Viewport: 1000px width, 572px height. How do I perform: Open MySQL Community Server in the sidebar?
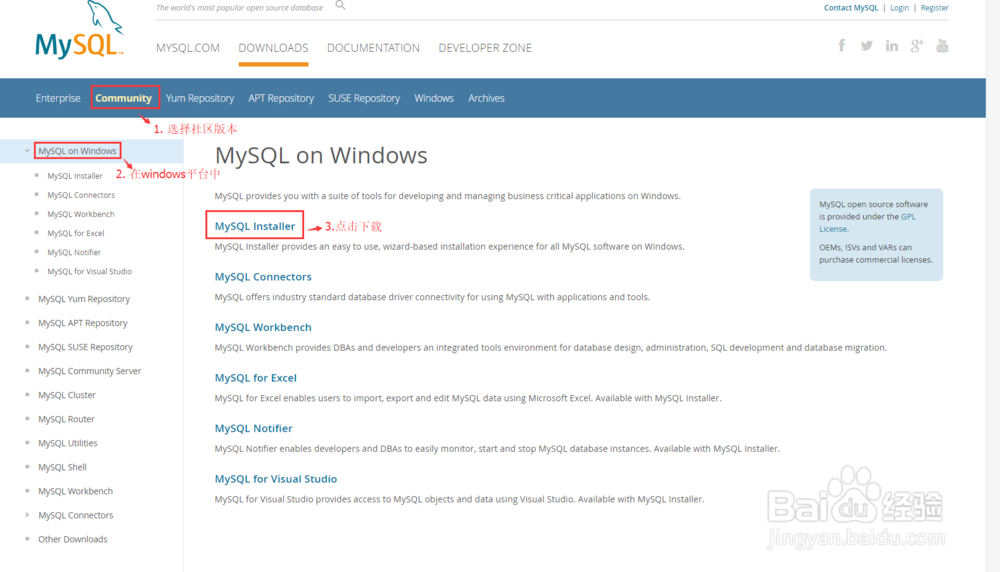point(89,371)
